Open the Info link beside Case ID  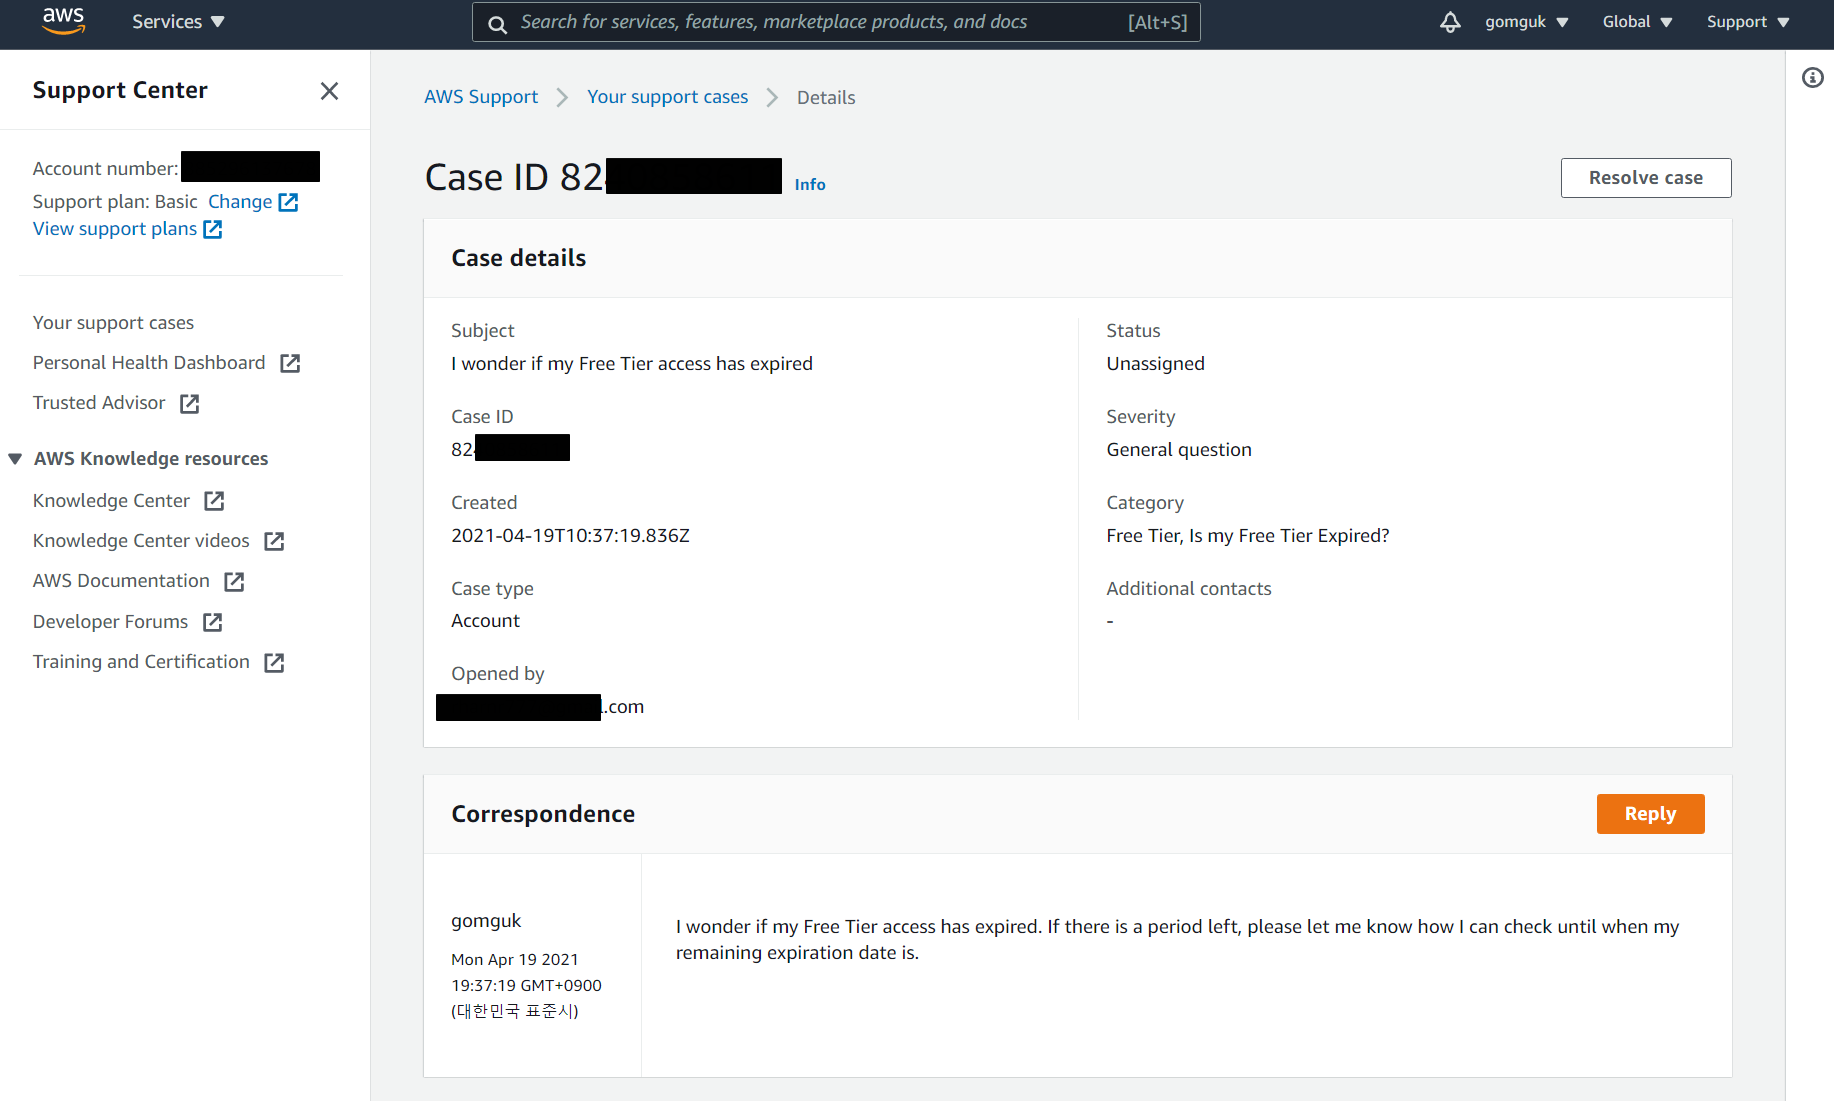tap(810, 184)
